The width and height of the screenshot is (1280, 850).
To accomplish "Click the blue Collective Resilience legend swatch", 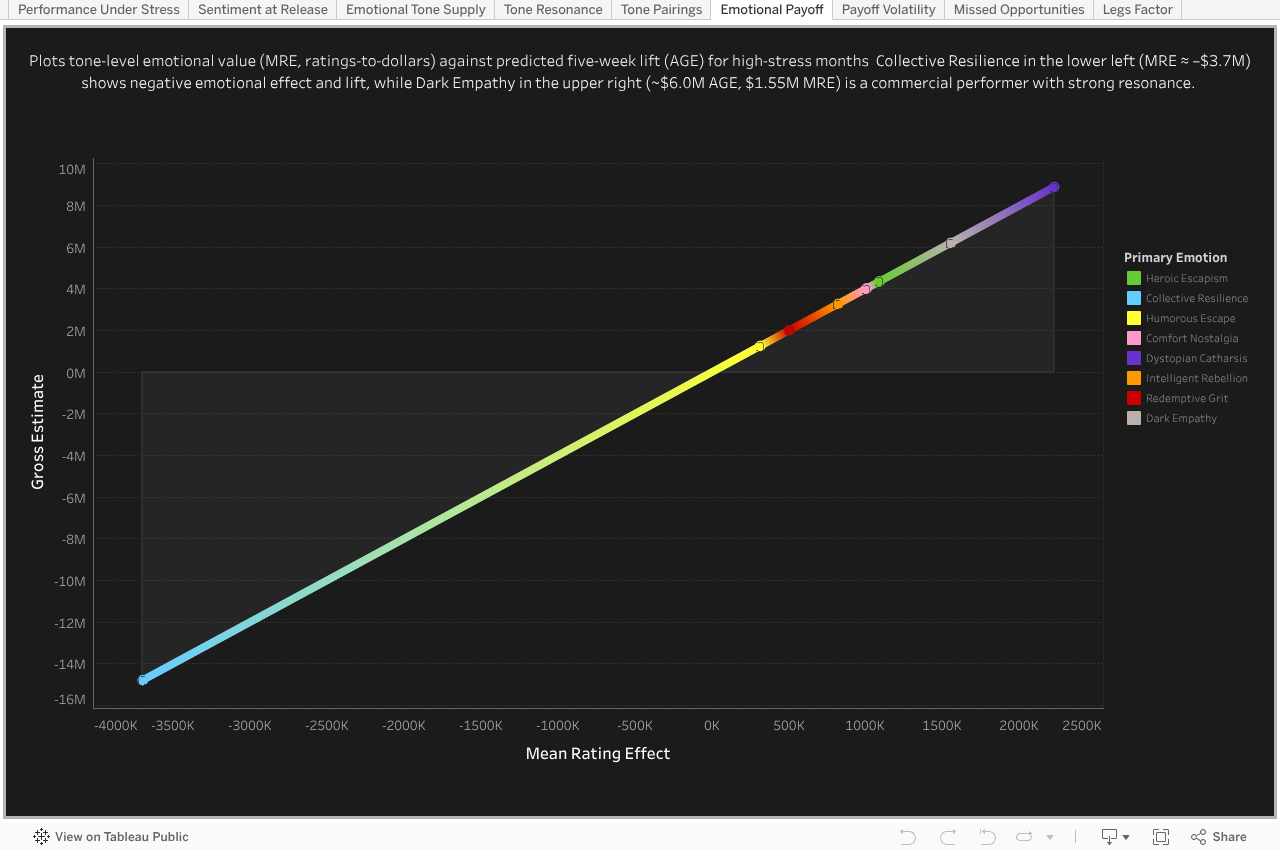I will tap(1134, 298).
